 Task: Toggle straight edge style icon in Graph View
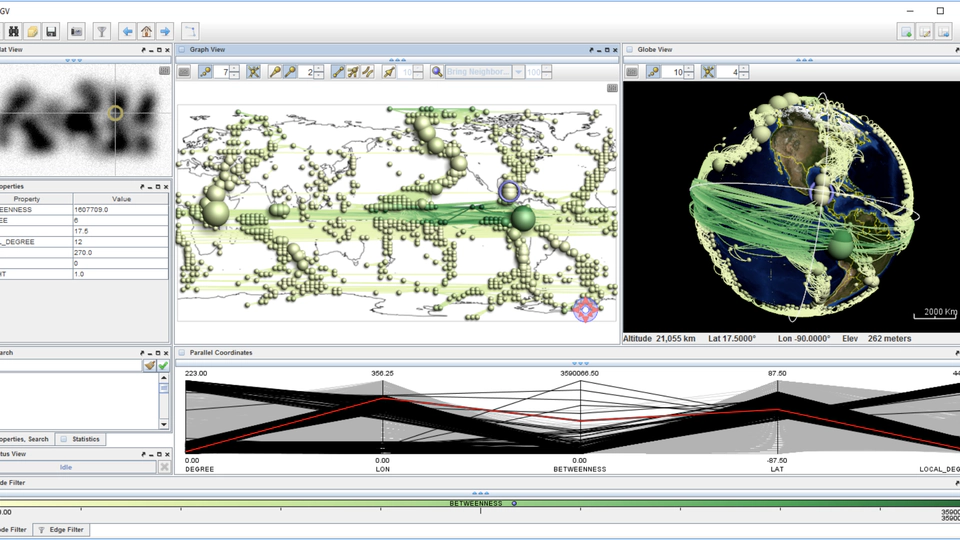click(x=338, y=72)
